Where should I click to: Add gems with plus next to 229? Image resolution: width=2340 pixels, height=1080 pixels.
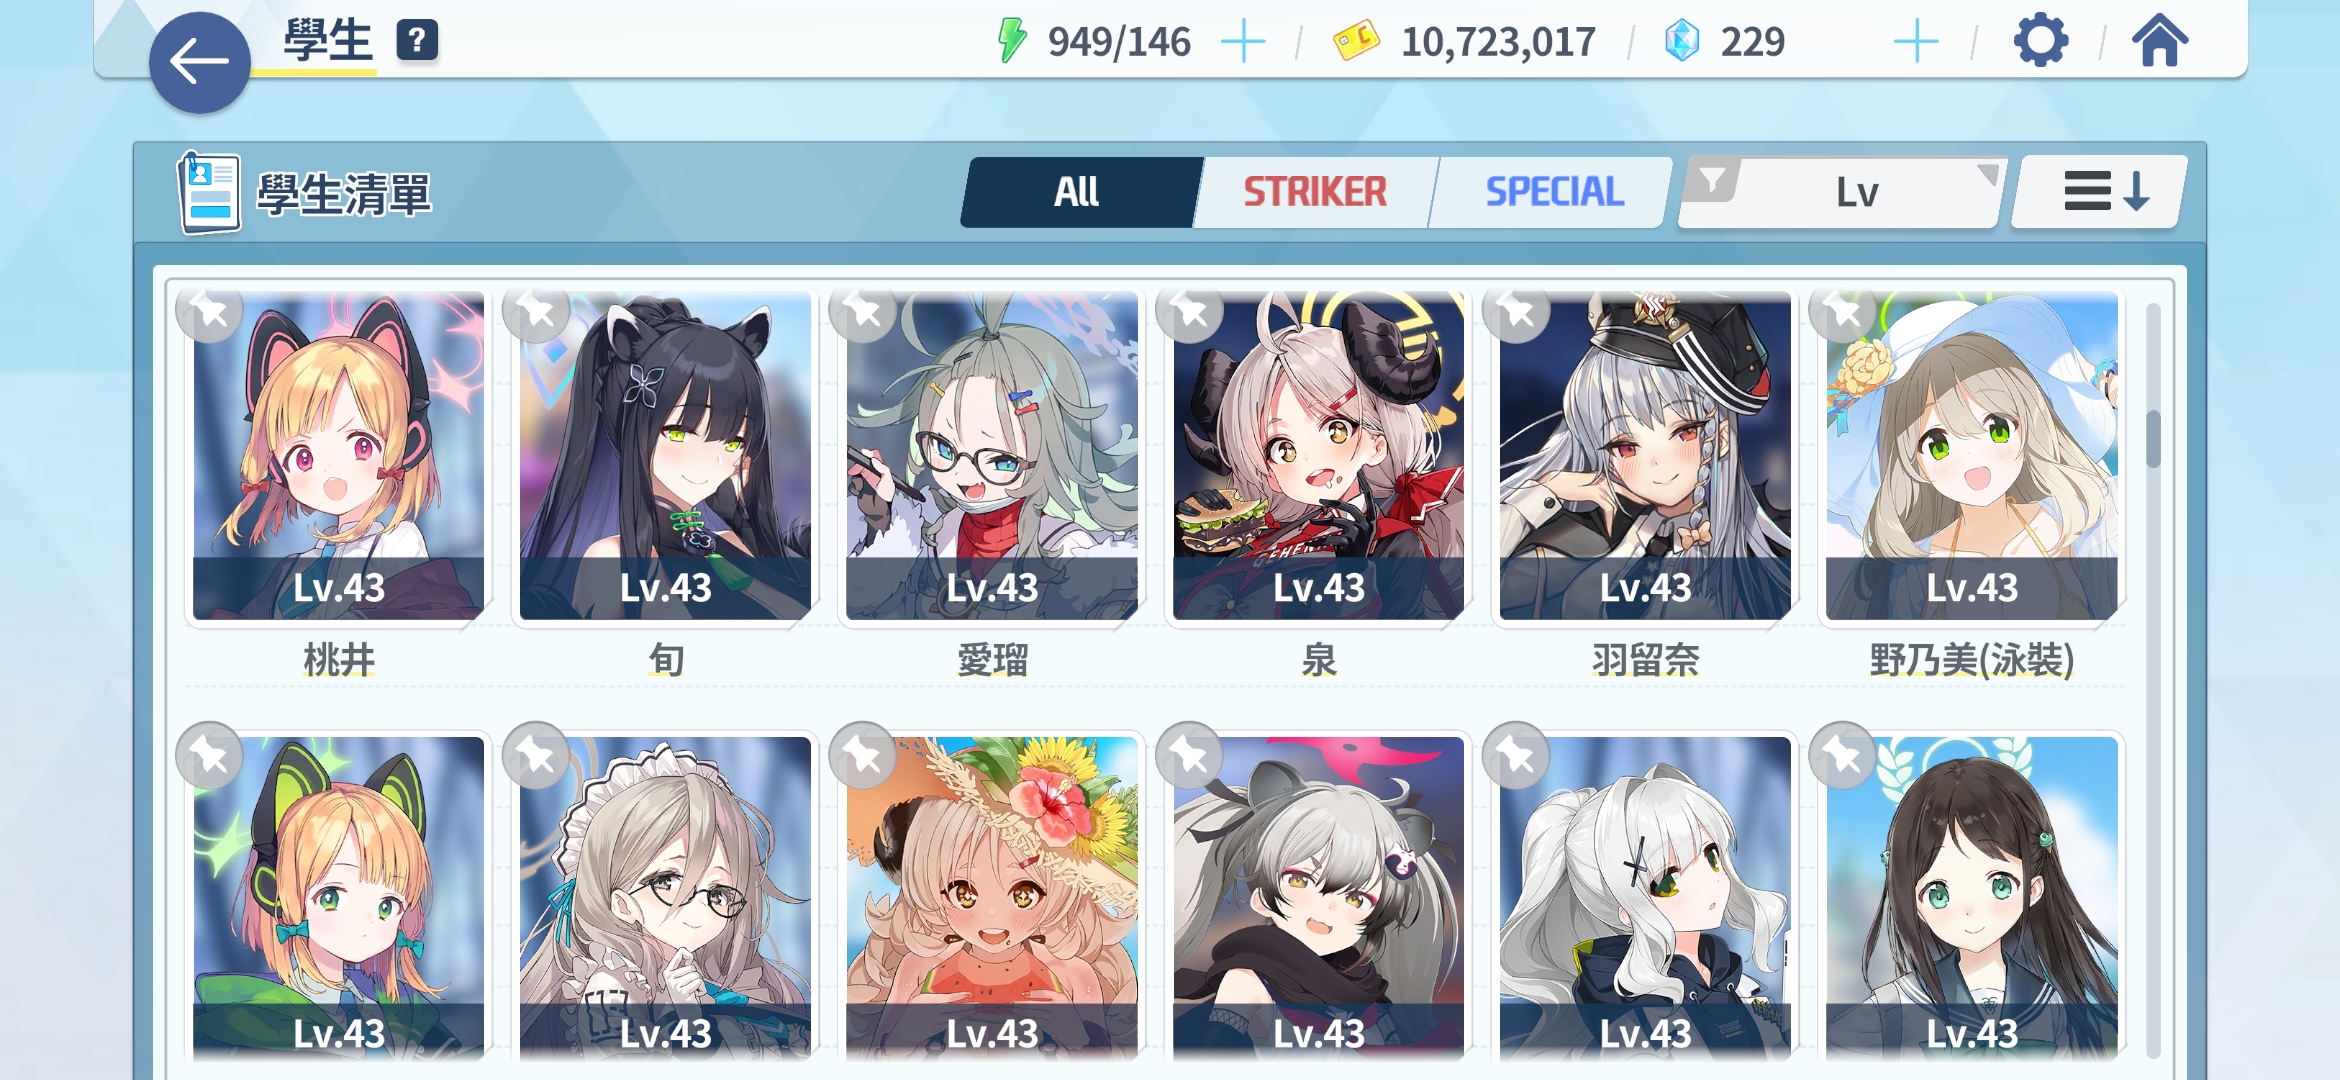[x=1916, y=42]
